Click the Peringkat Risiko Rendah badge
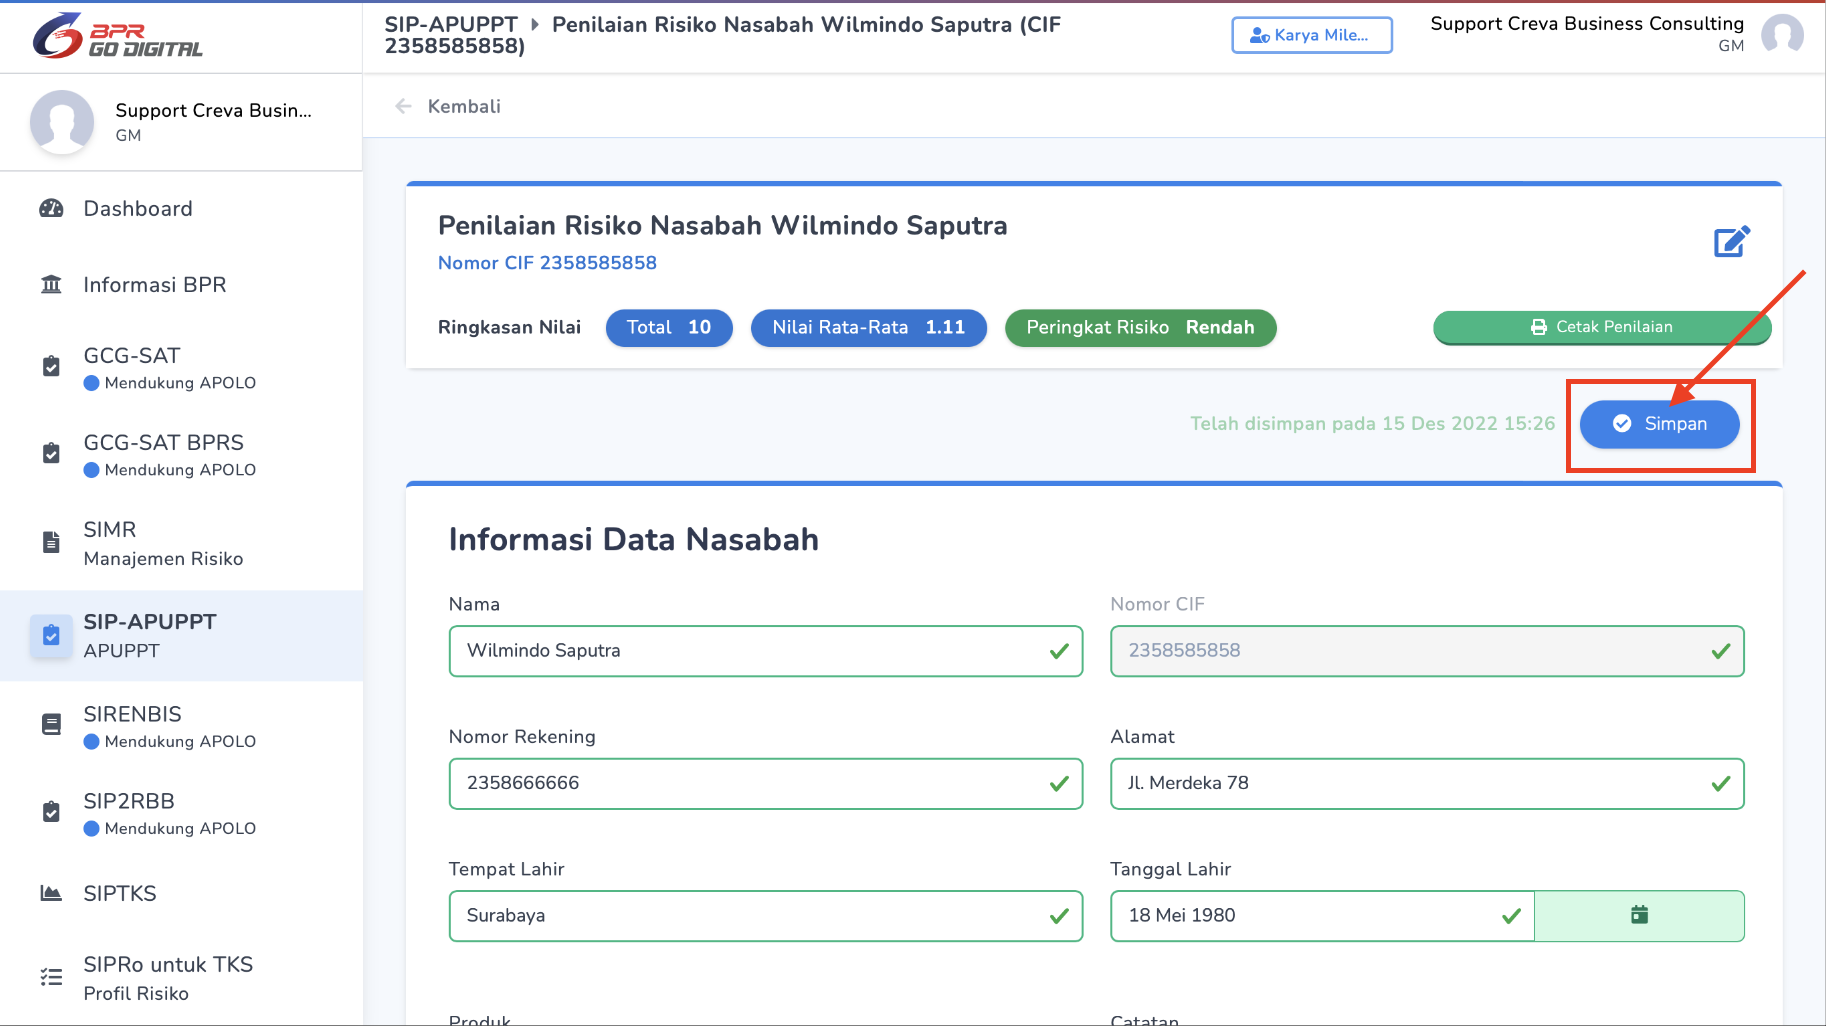This screenshot has height=1026, width=1826. (x=1140, y=328)
